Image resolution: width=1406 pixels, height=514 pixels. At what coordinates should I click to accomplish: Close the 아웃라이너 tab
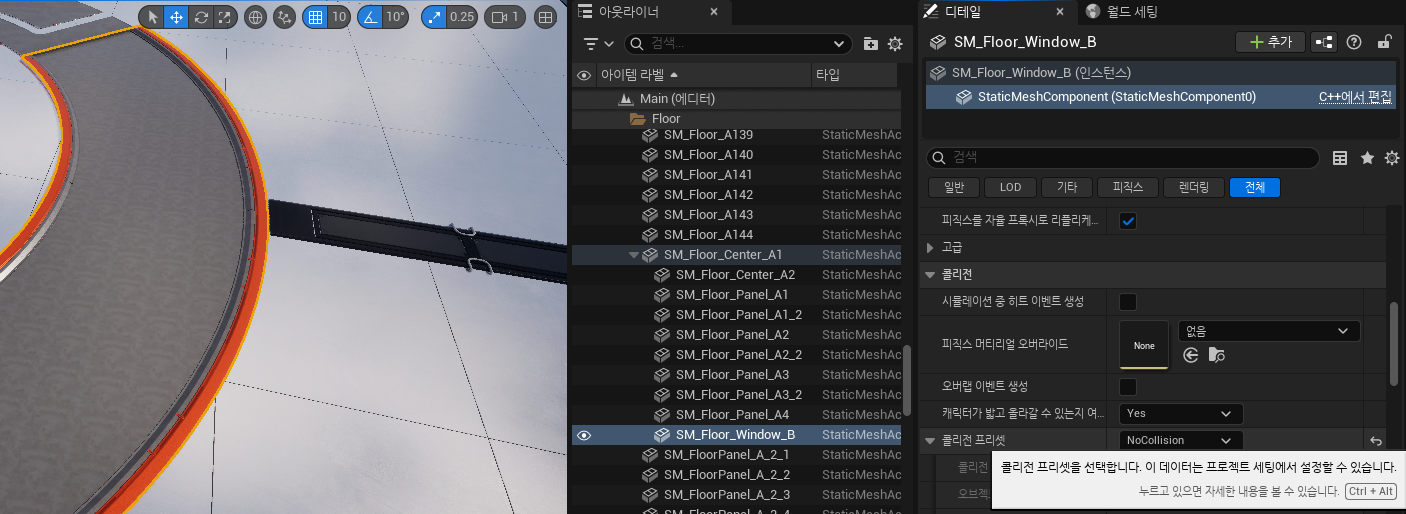713,12
